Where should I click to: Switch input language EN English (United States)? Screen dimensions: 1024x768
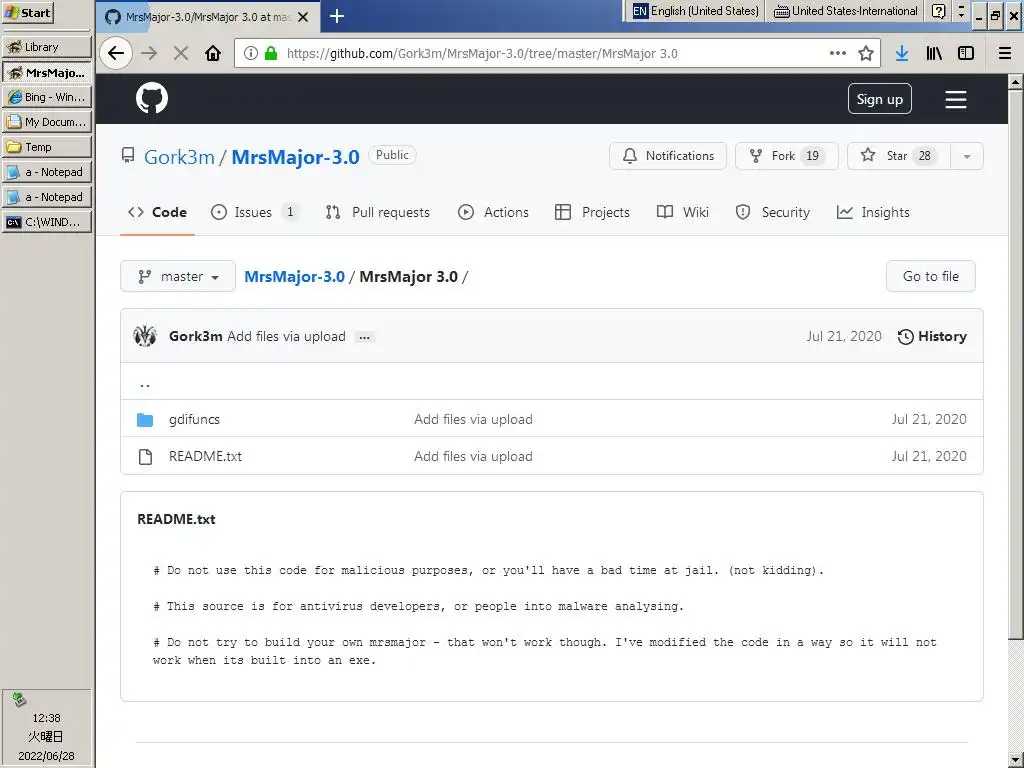696,11
